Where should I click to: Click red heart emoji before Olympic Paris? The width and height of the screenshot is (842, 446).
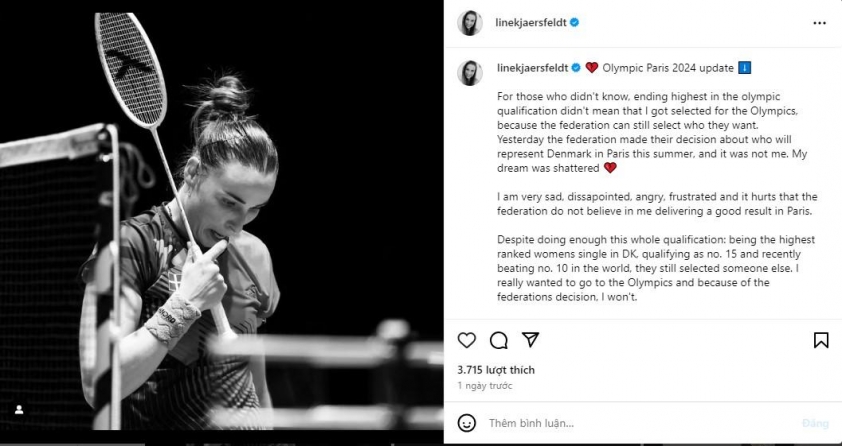pos(592,68)
